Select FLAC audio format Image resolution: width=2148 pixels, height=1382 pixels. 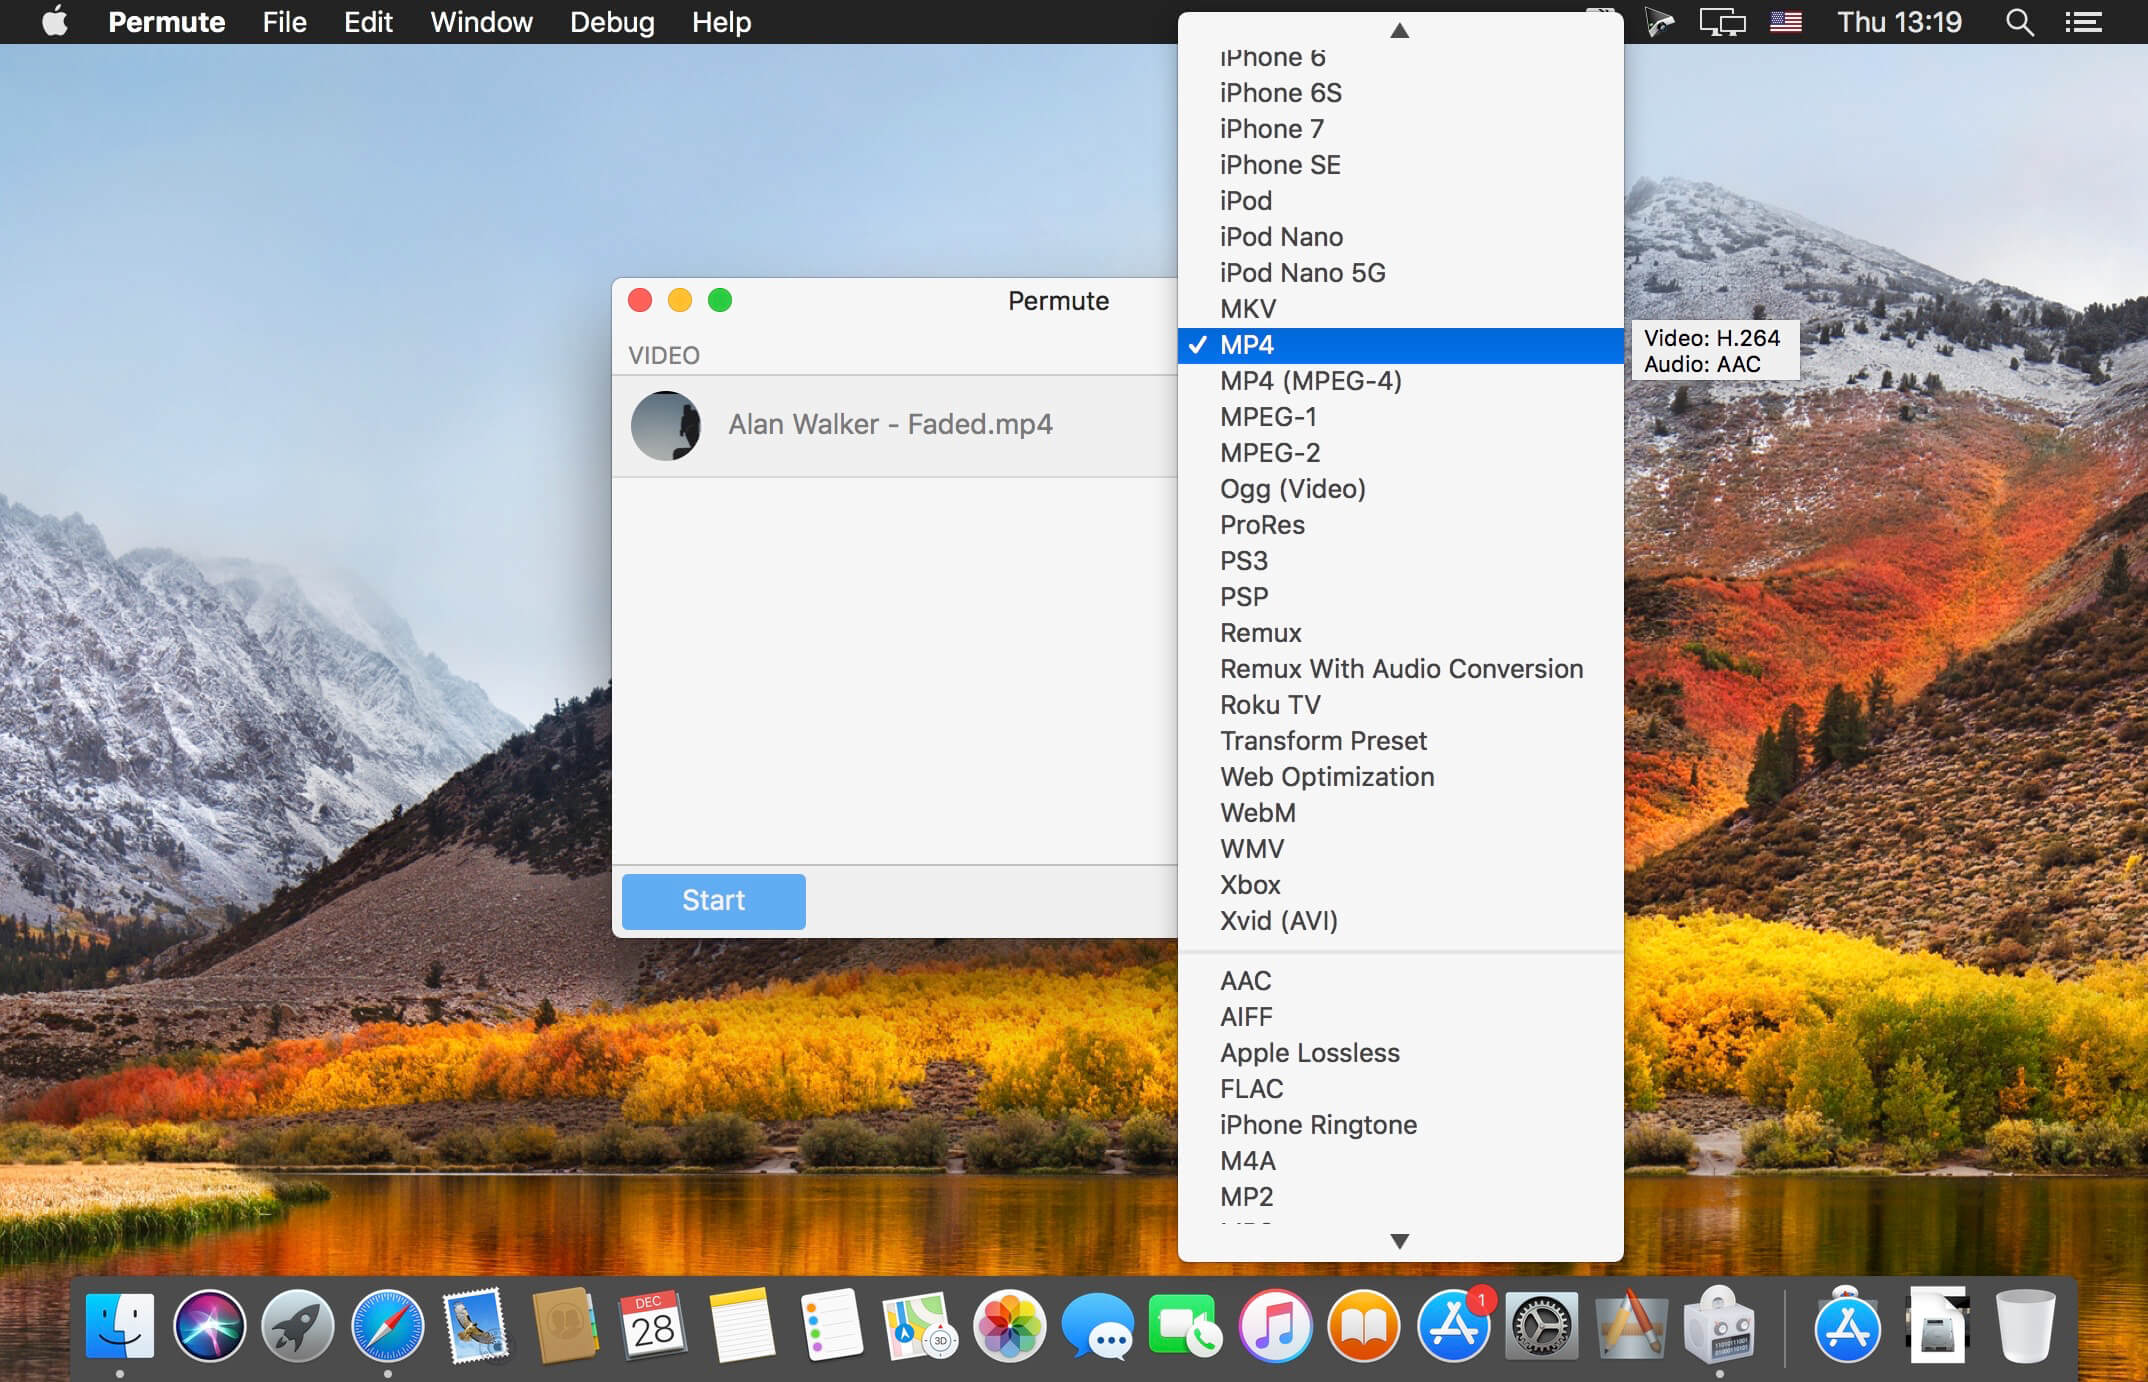(x=1400, y=1089)
